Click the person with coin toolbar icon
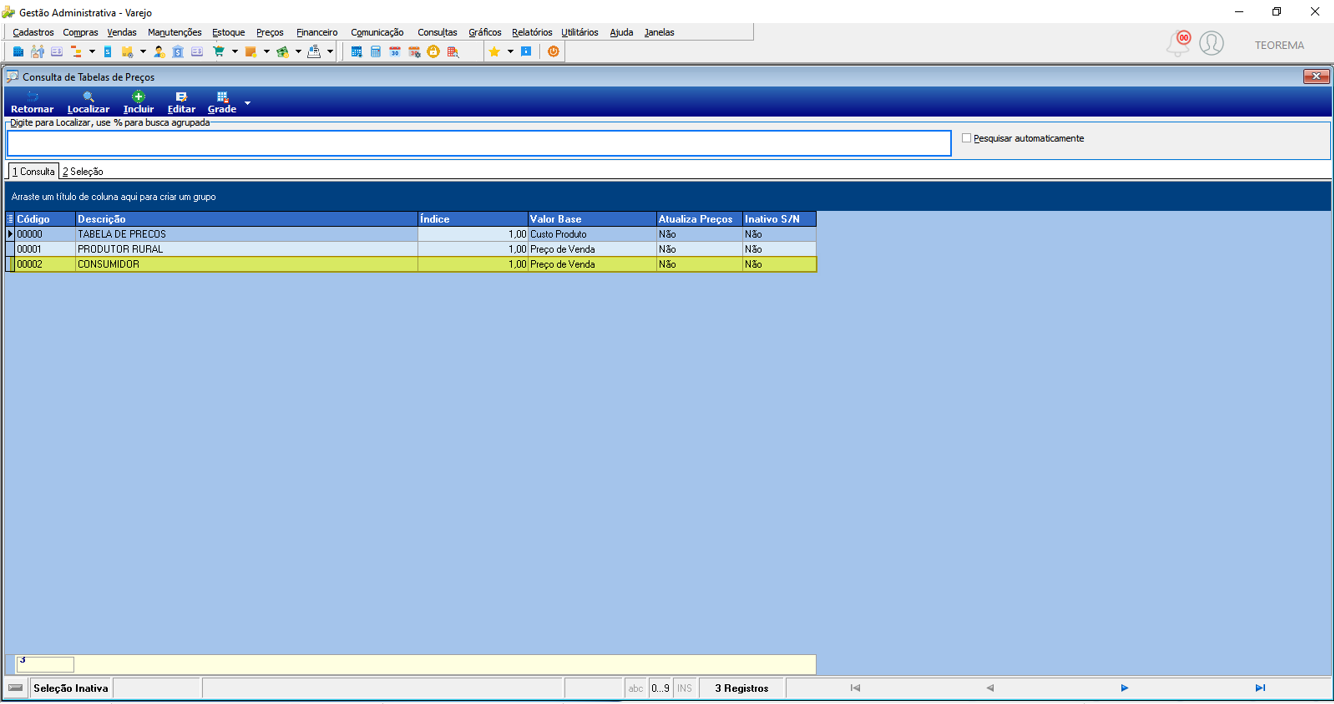 (160, 51)
